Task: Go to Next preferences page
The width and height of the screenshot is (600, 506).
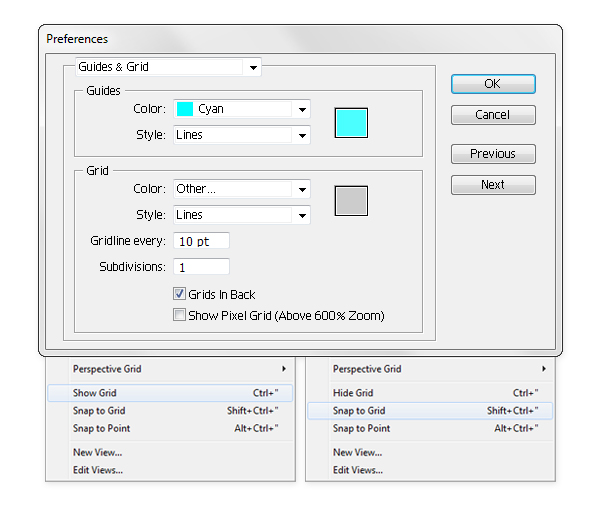Action: click(x=493, y=185)
